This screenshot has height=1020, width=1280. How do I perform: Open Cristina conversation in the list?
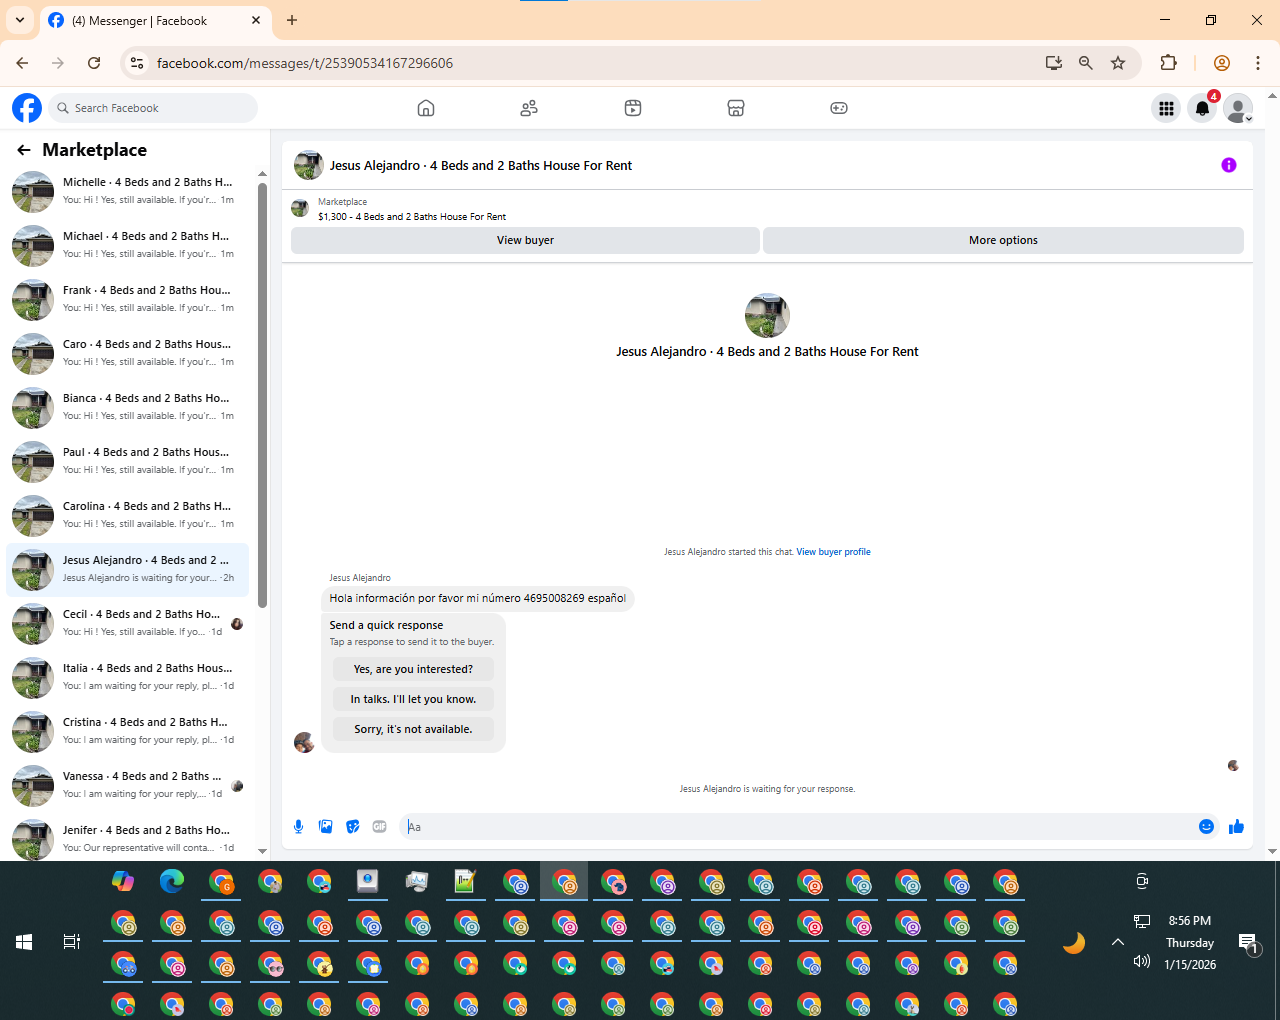(127, 732)
